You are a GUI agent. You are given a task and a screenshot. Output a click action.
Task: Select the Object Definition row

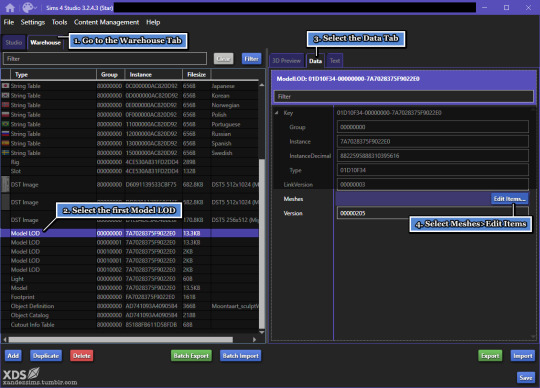click(x=129, y=306)
